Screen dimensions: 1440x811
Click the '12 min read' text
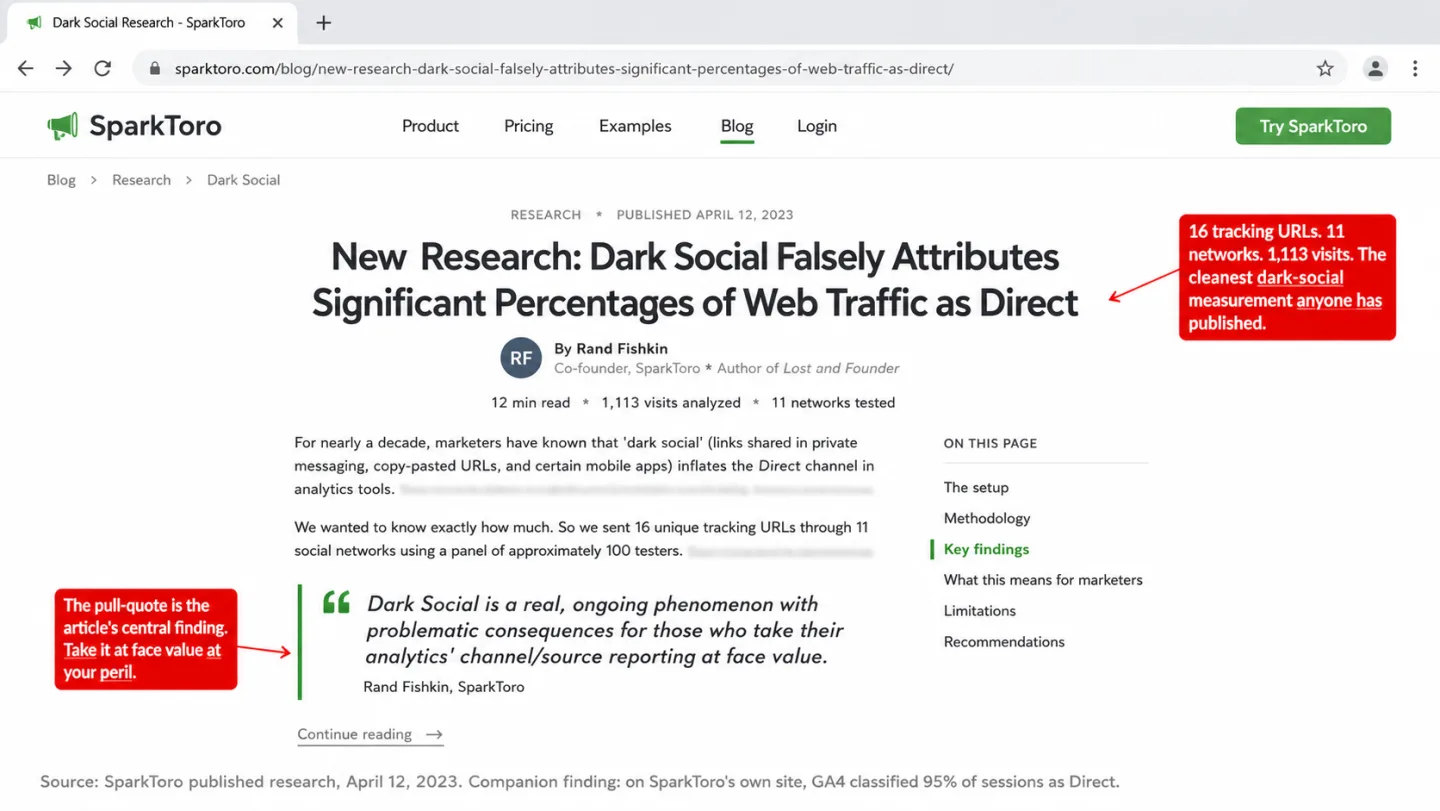[x=530, y=403]
